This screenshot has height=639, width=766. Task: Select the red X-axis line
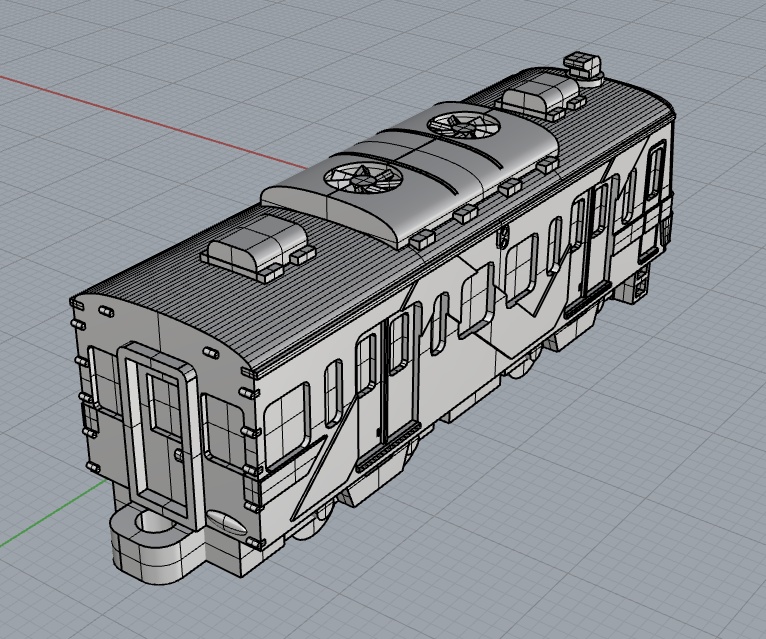(154, 123)
